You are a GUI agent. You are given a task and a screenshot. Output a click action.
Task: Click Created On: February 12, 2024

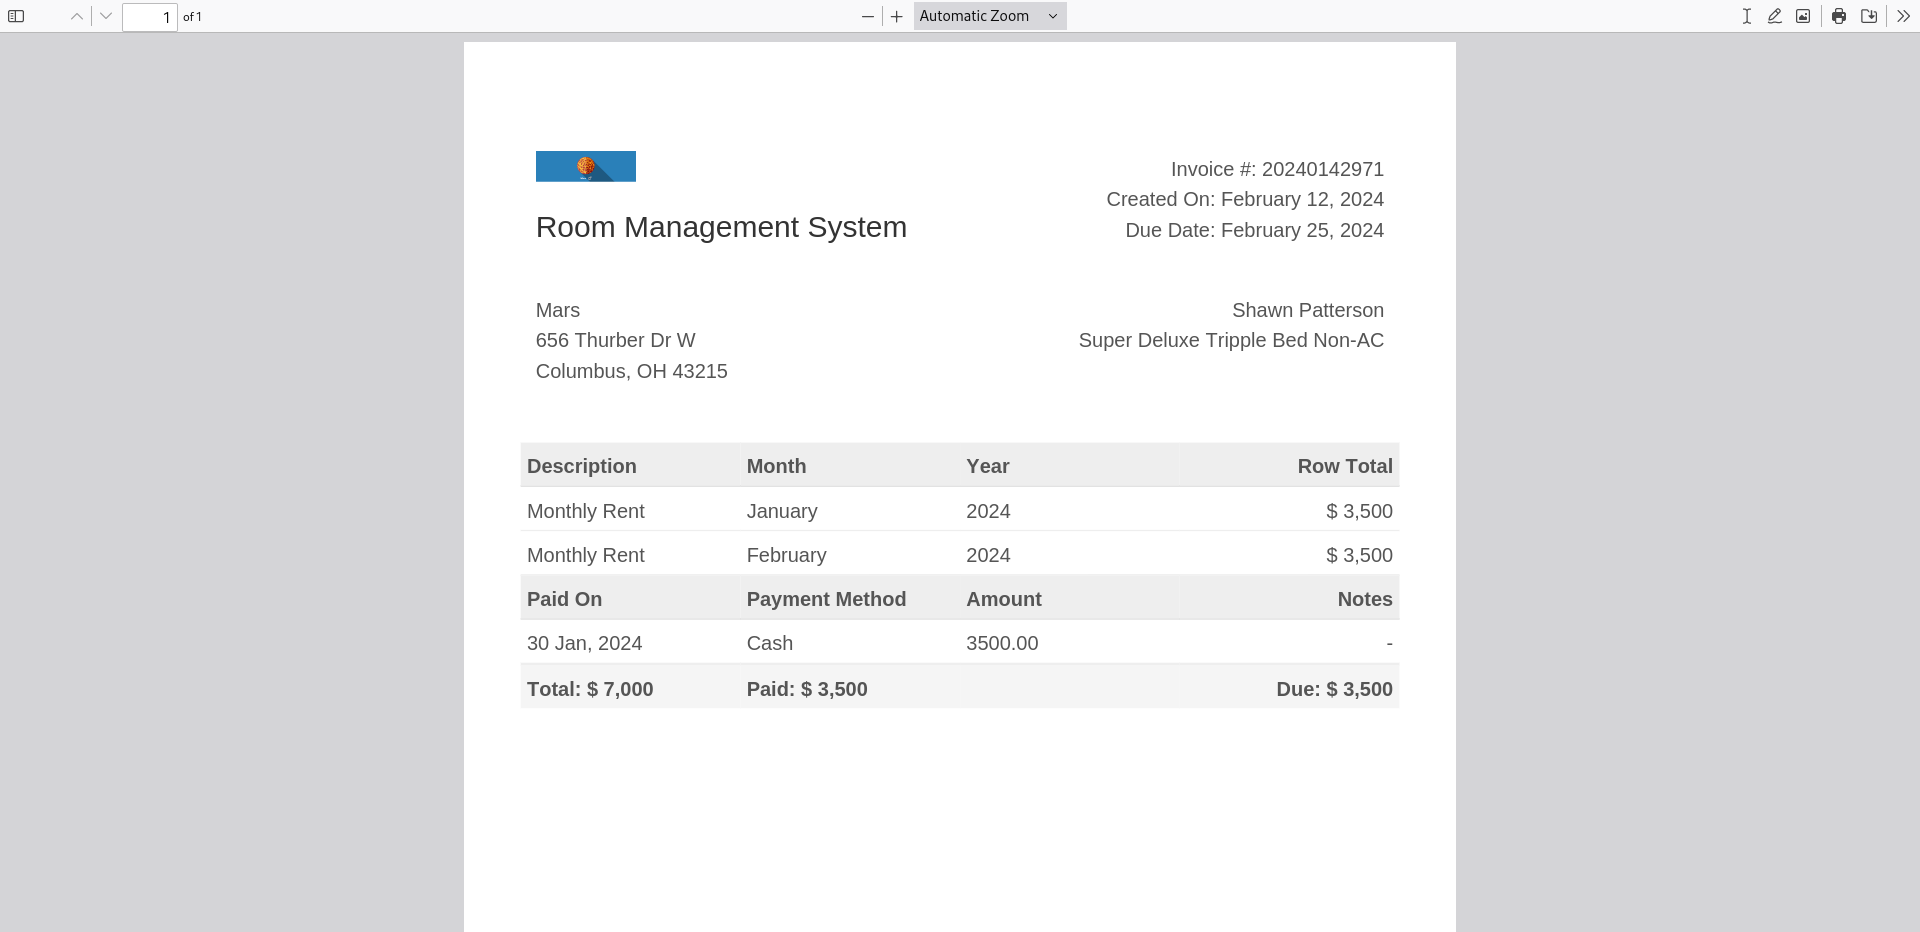point(1245,199)
